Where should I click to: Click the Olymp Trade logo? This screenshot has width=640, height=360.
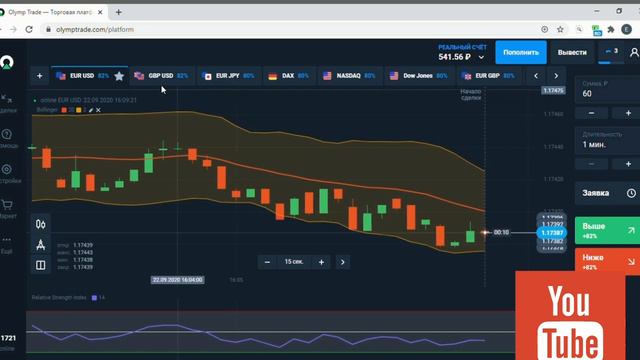tap(7, 62)
